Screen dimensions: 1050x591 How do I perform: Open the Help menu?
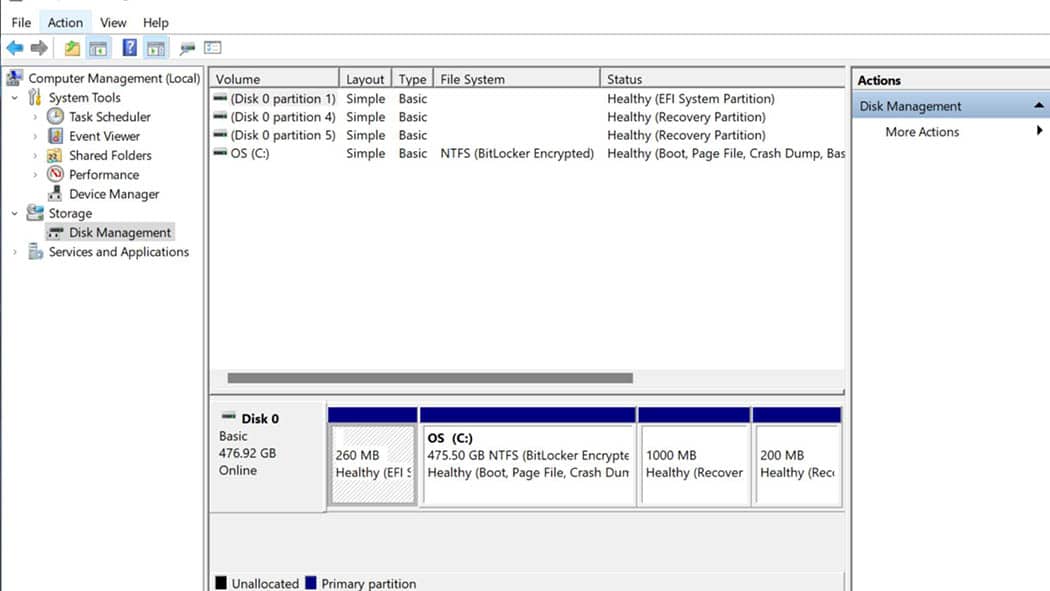[155, 23]
